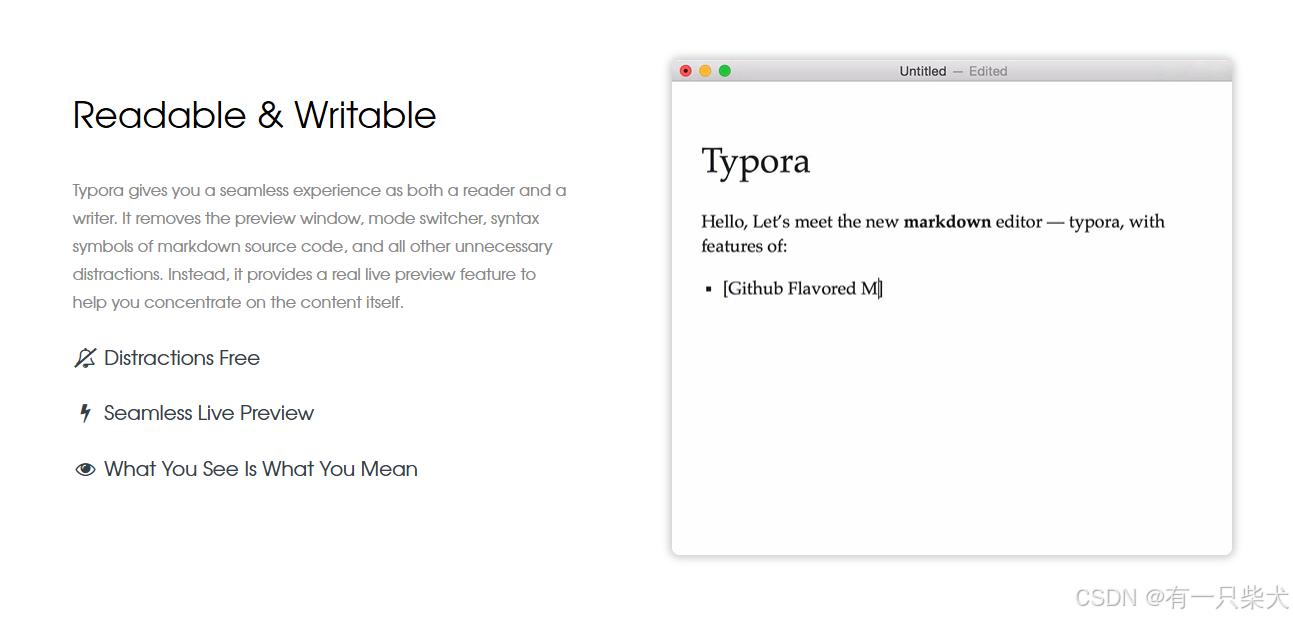This screenshot has height=619, width=1293.
Task: Close the Untitled window with red button
Action: pyautogui.click(x=685, y=71)
